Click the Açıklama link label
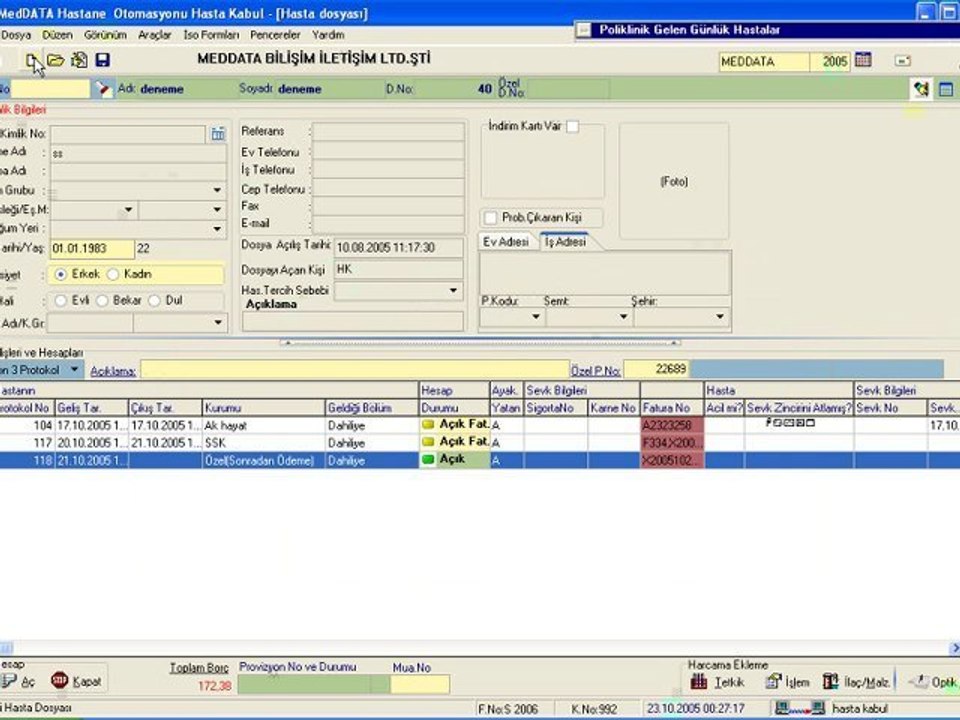960x720 pixels. (x=113, y=371)
